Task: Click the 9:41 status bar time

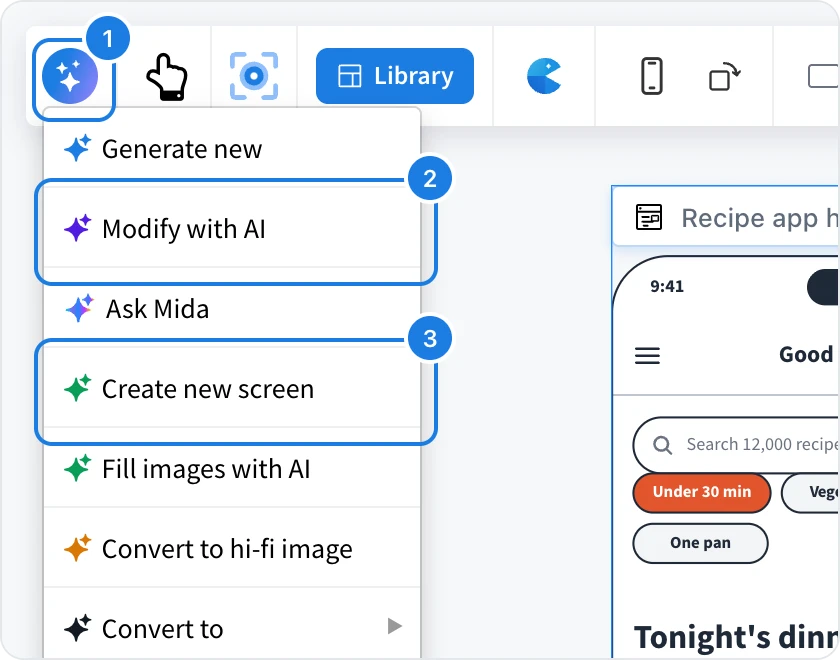Action: click(x=667, y=286)
